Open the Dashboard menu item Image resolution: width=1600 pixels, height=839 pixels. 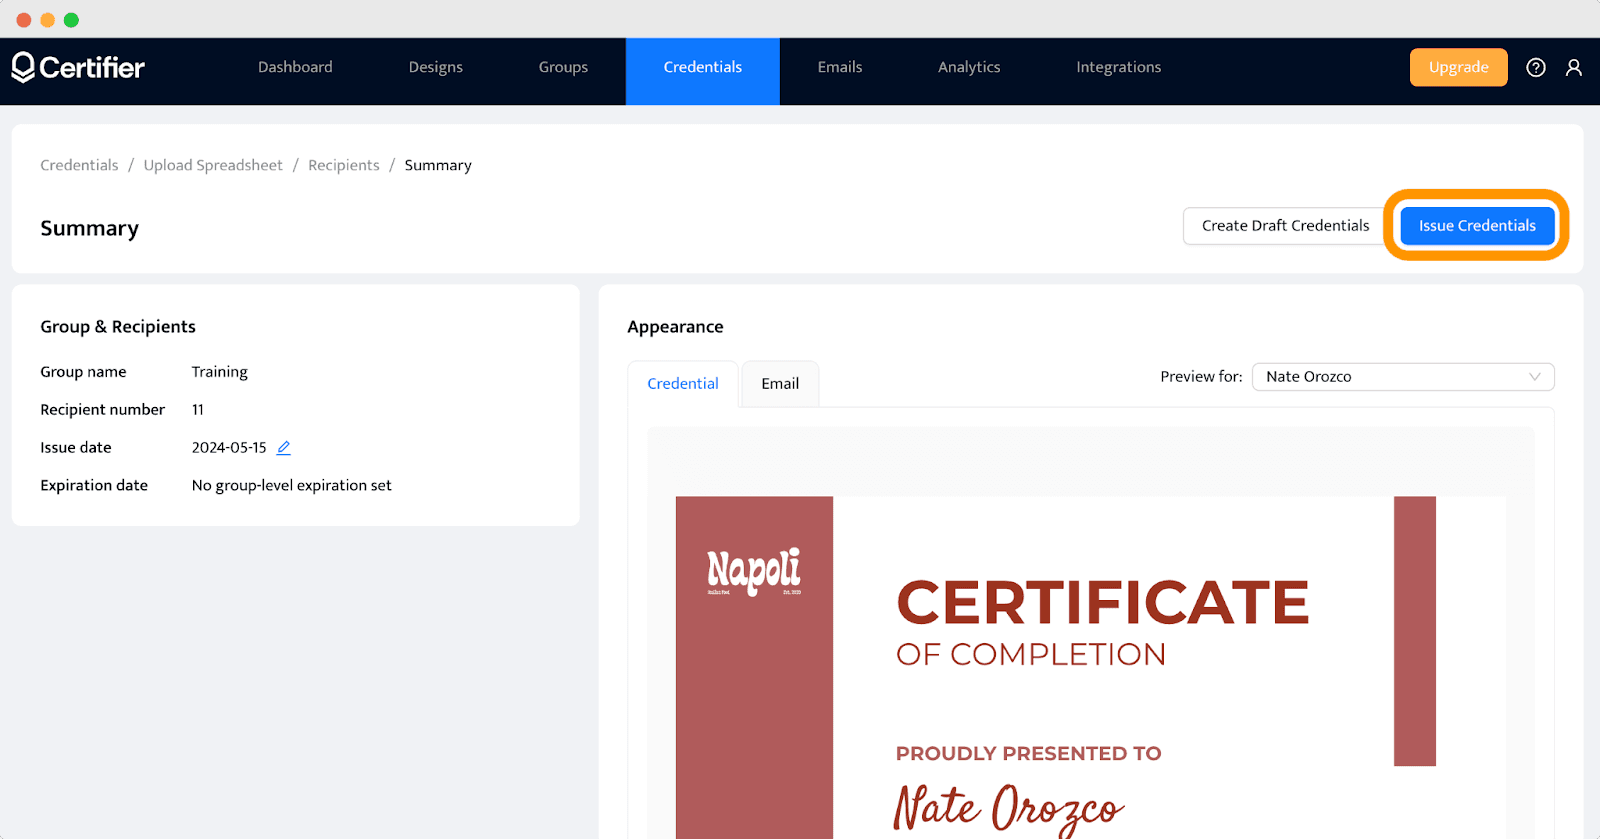[295, 67]
